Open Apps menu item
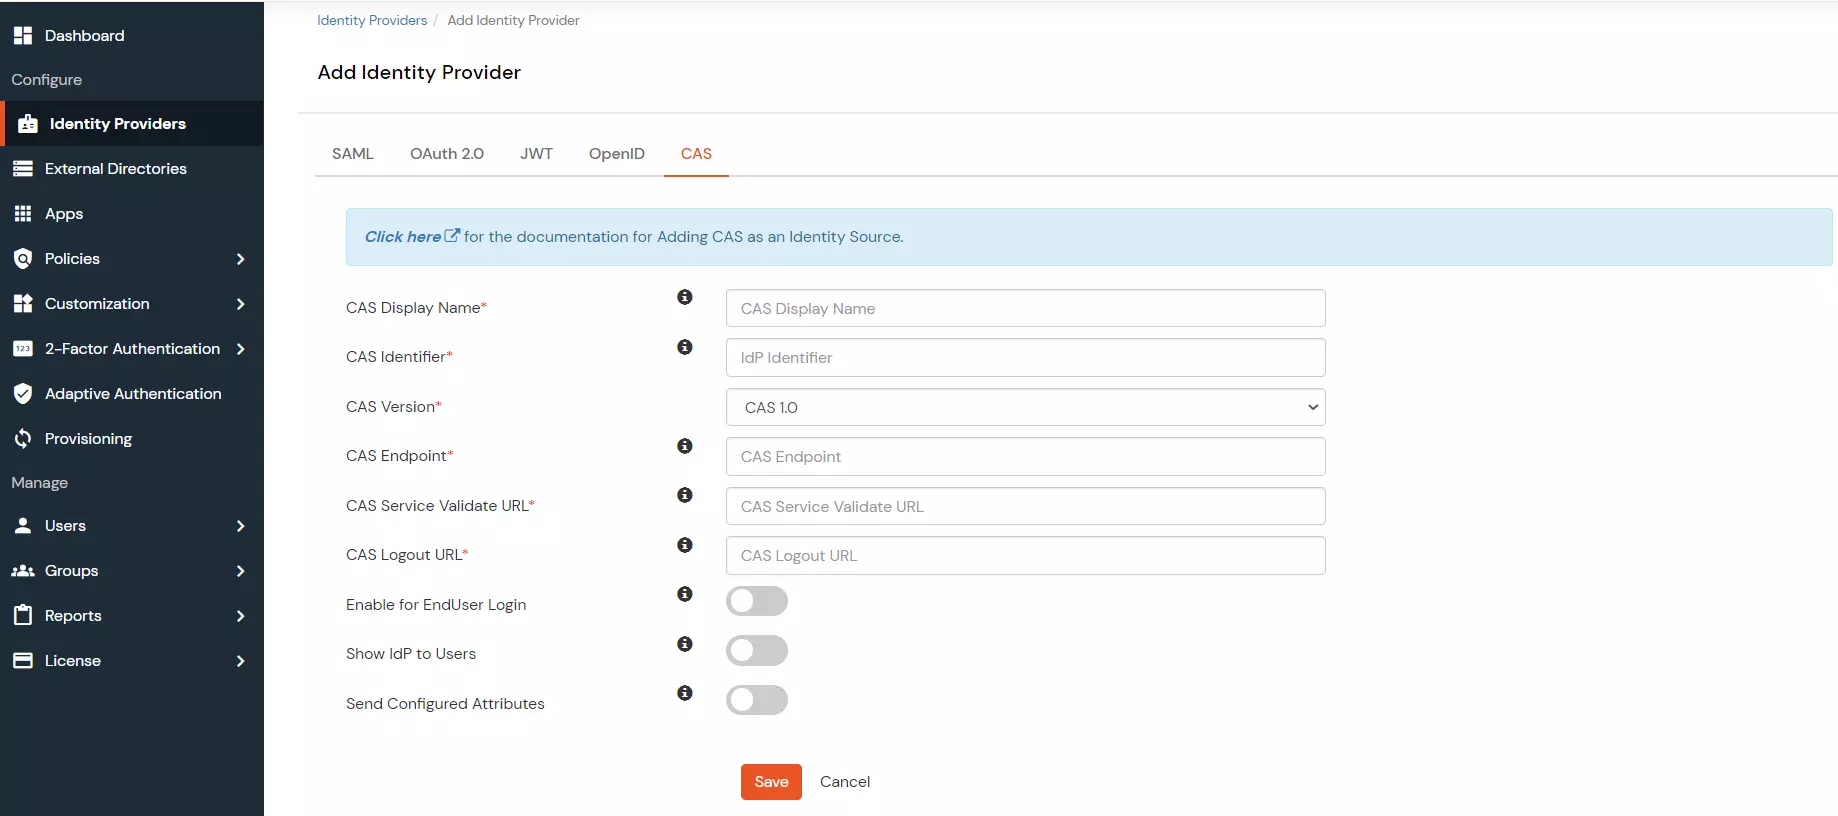Viewport: 1838px width, 816px height. (x=132, y=214)
